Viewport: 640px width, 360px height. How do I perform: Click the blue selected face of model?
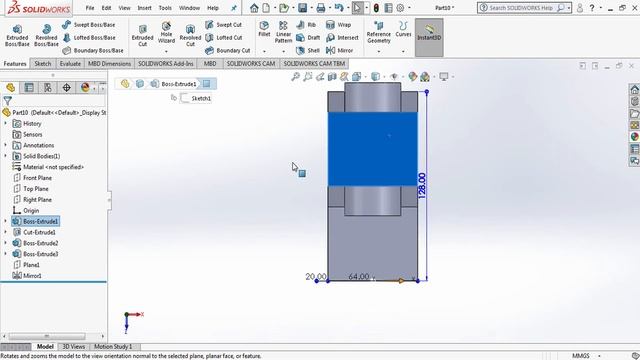coord(373,149)
